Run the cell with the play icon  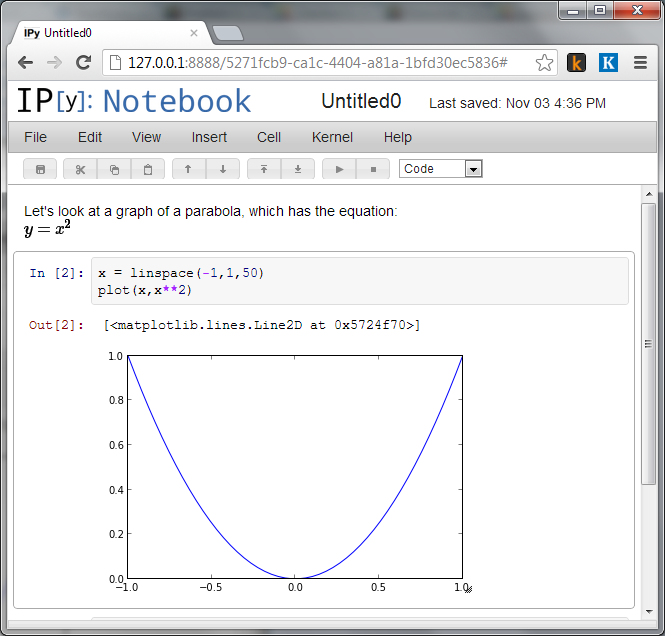pos(339,169)
